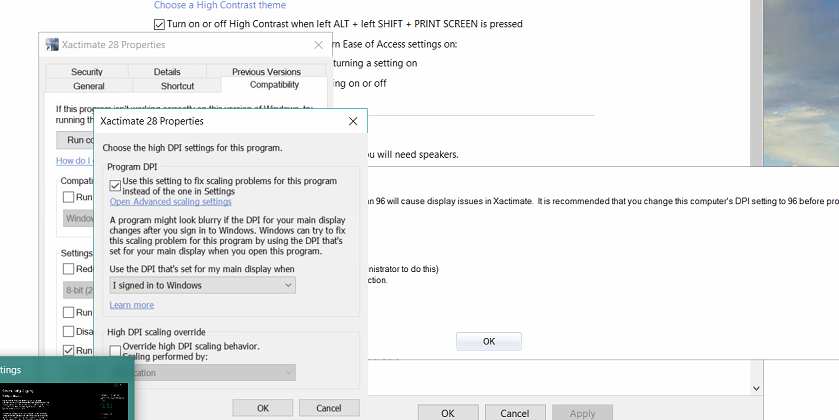Image resolution: width=839 pixels, height=420 pixels.
Task: Click 'Choose a High Contrast theme' link
Action: pos(220,5)
